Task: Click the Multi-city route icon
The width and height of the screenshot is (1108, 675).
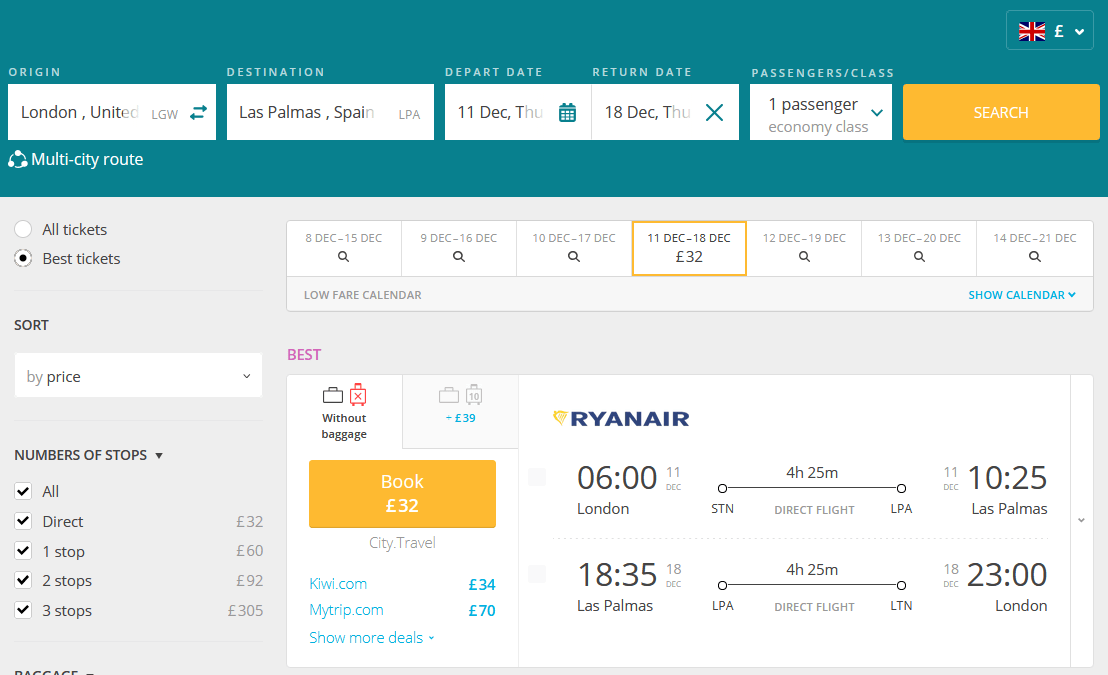Action: (x=18, y=160)
